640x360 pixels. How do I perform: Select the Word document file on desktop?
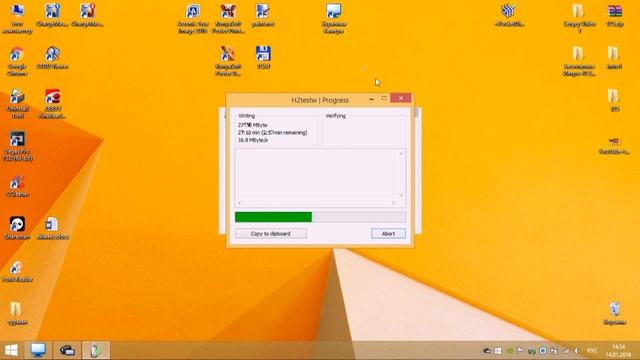[x=52, y=228]
